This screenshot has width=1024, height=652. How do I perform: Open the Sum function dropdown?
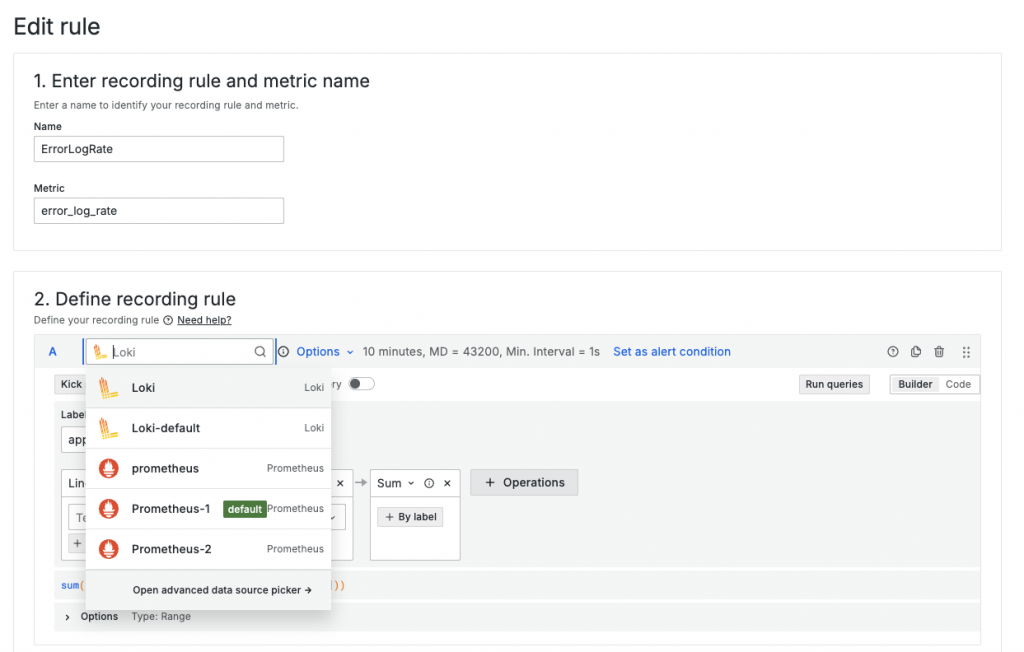[x=396, y=483]
